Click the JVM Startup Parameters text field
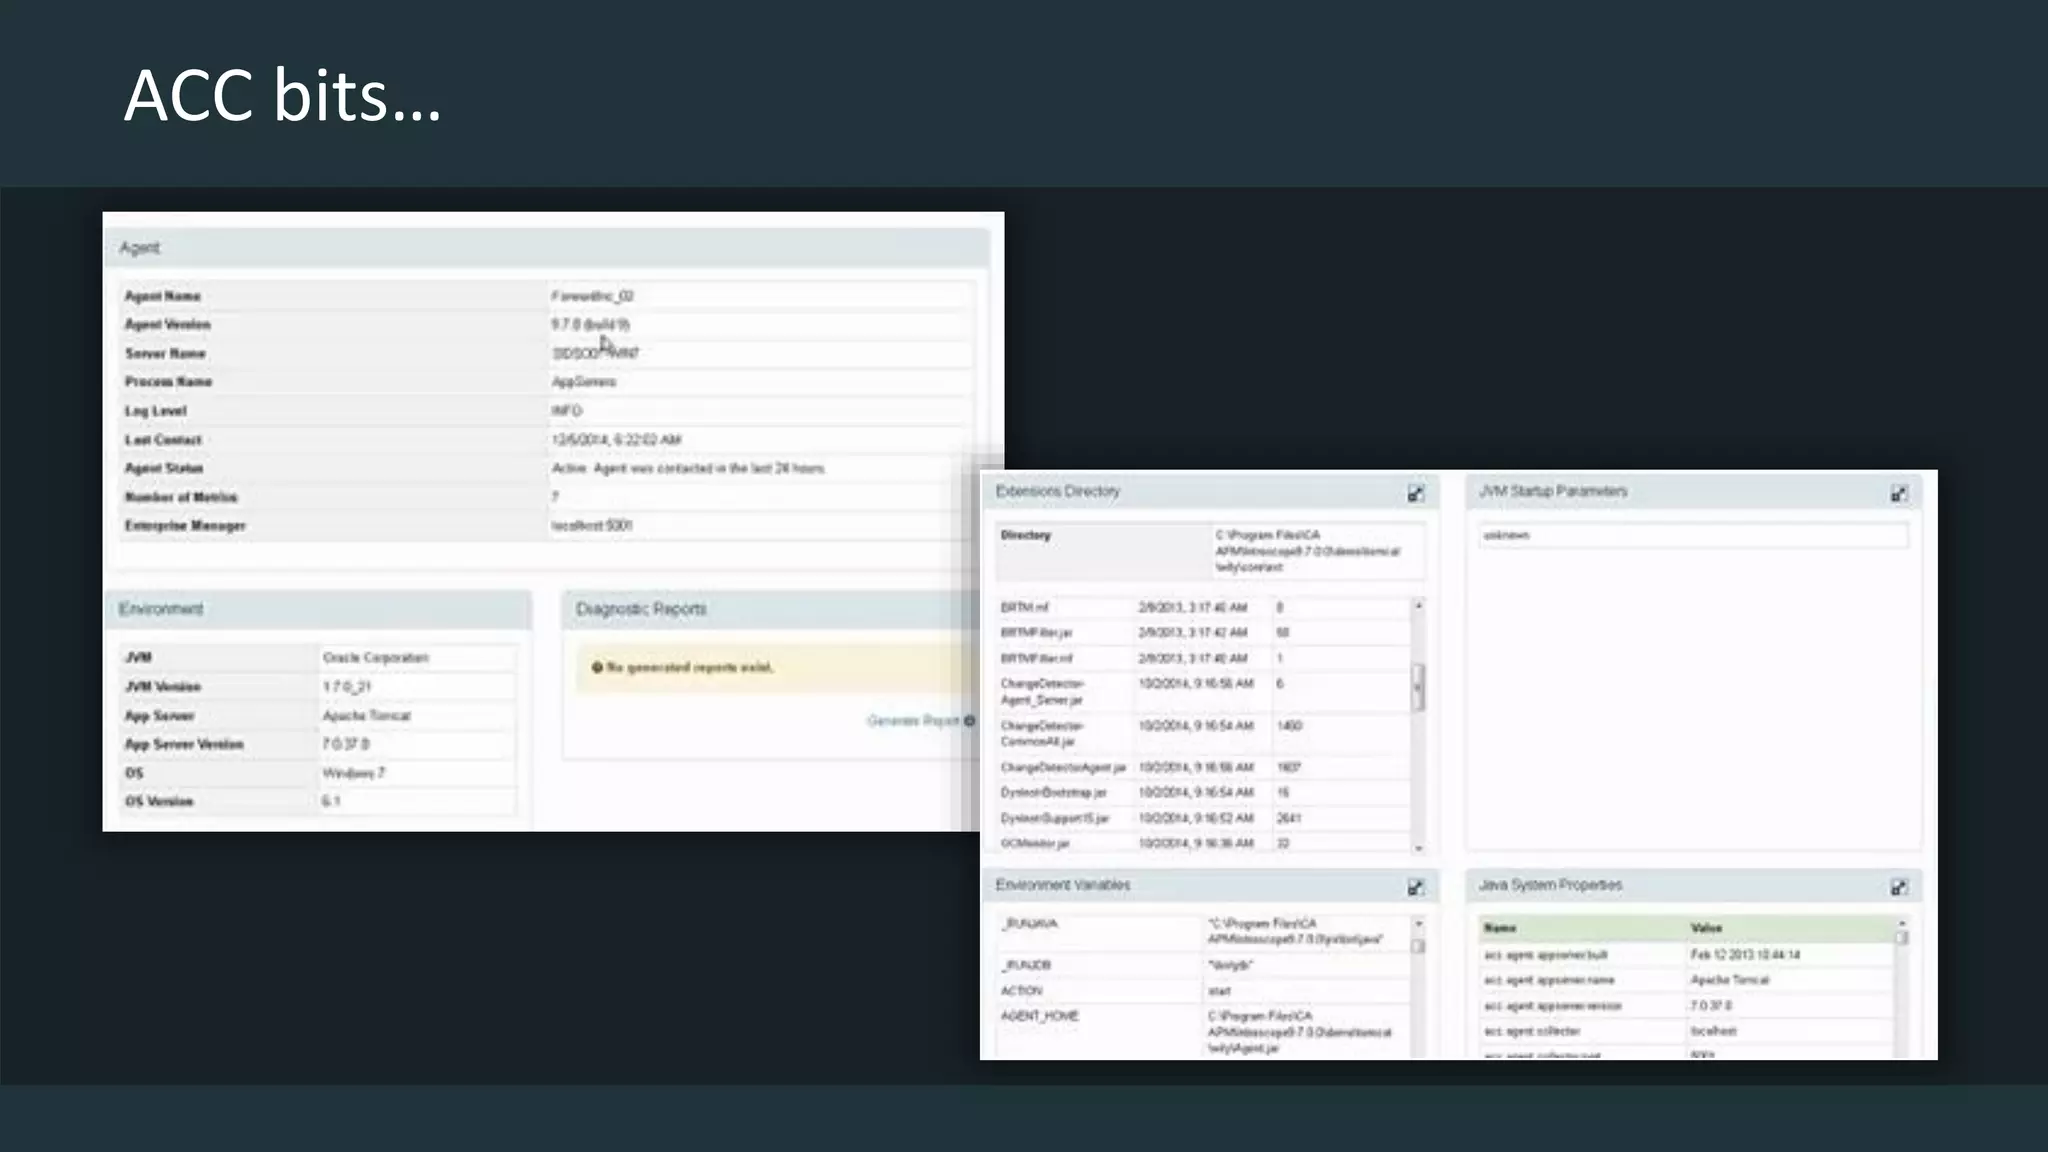 [x=1692, y=536]
